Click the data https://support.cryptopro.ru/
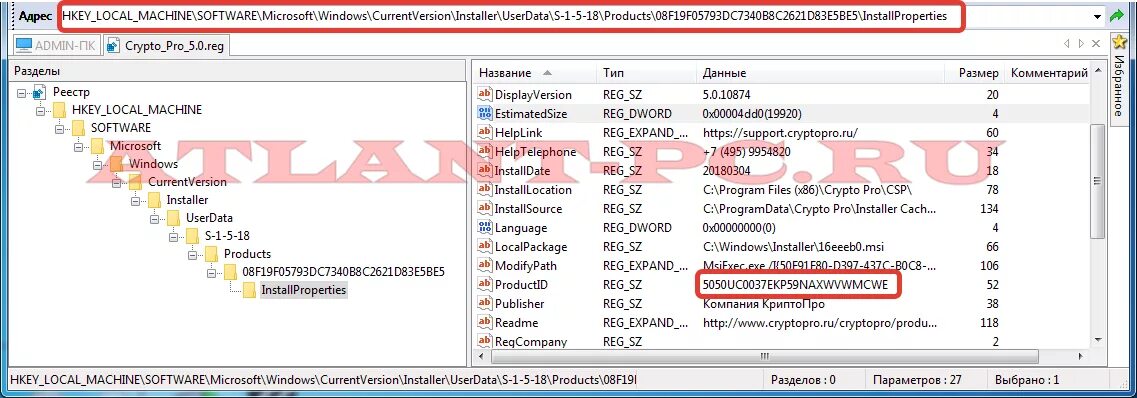This screenshot has height=398, width=1137. point(780,133)
